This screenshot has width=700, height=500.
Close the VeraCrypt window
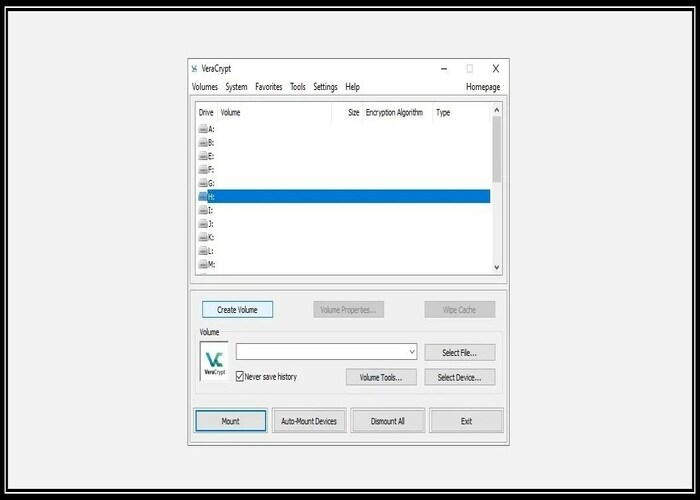496,69
